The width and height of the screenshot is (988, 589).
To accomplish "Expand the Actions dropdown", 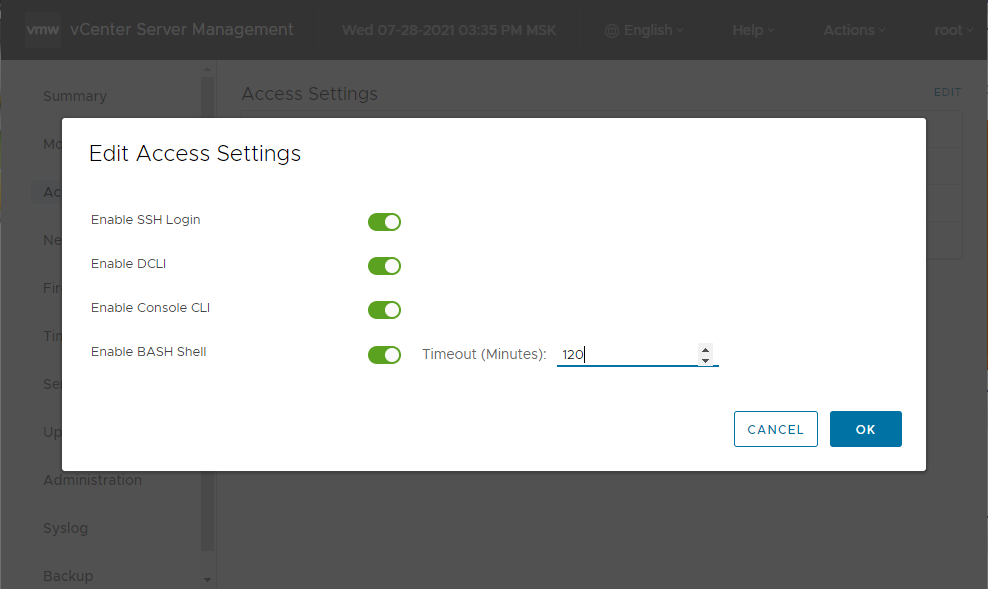I will 854,30.
